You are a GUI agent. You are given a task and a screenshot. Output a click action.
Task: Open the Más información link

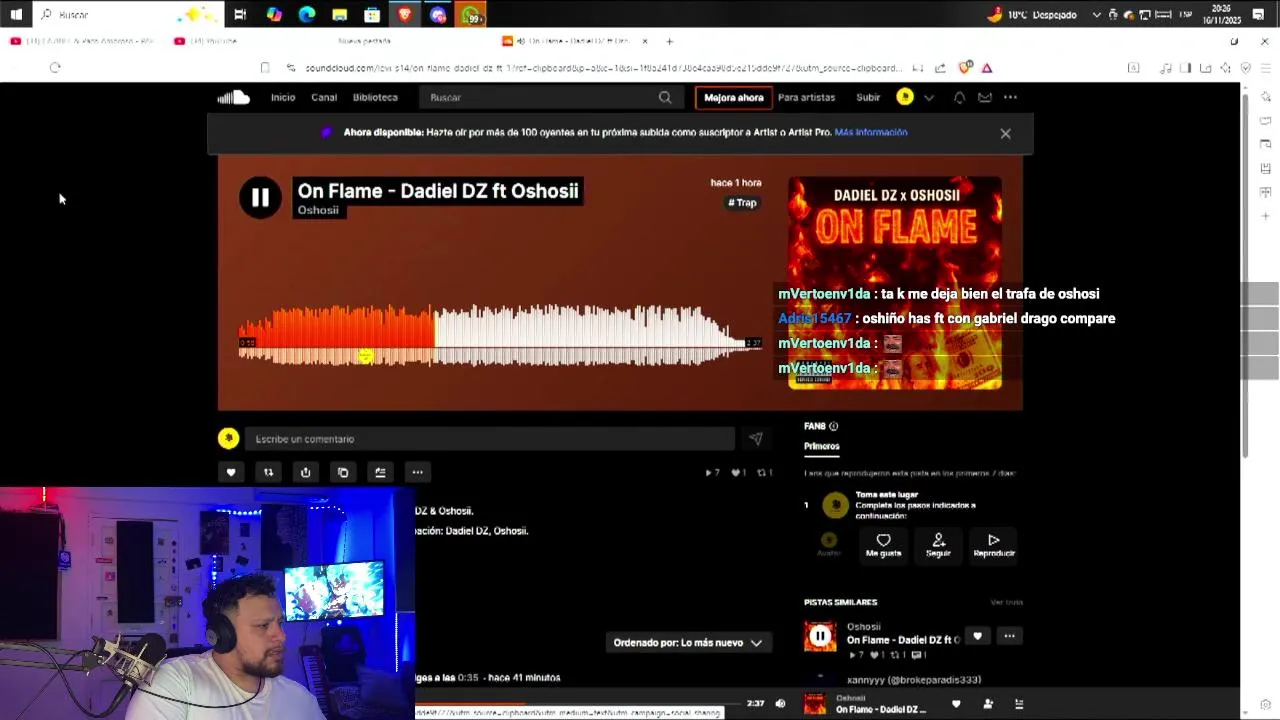[x=871, y=132]
